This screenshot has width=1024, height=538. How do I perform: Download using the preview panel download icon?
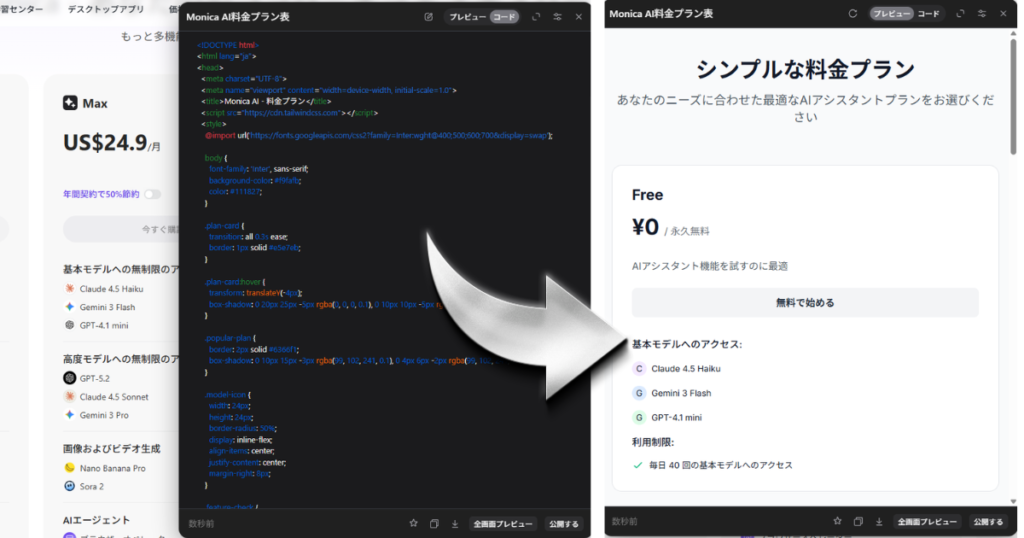[x=878, y=521]
